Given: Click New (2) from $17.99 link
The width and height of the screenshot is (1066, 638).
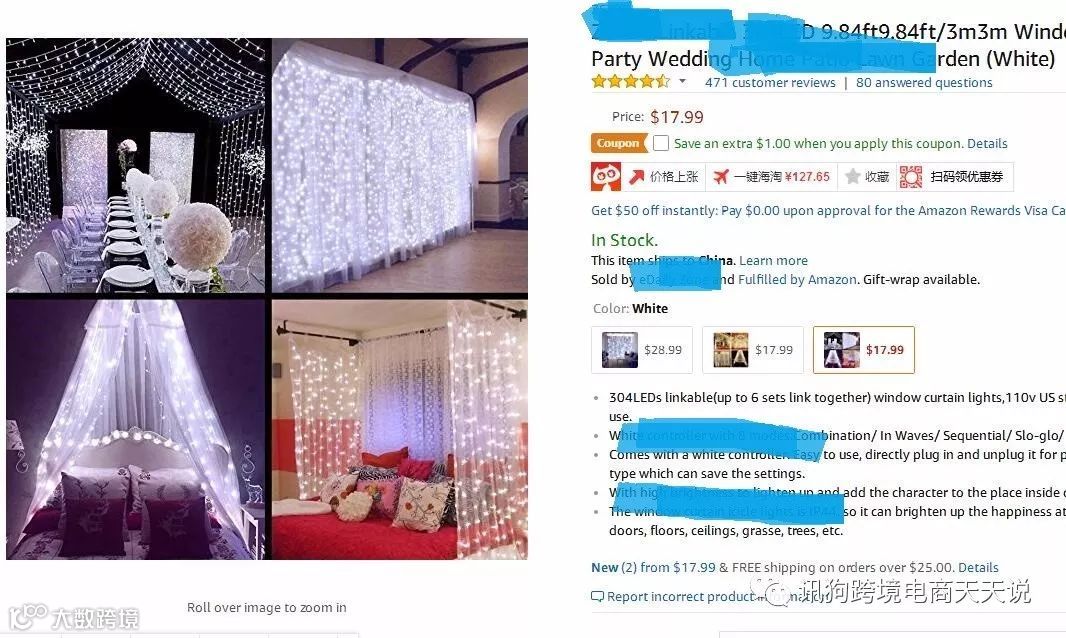Looking at the screenshot, I should pyautogui.click(x=653, y=567).
